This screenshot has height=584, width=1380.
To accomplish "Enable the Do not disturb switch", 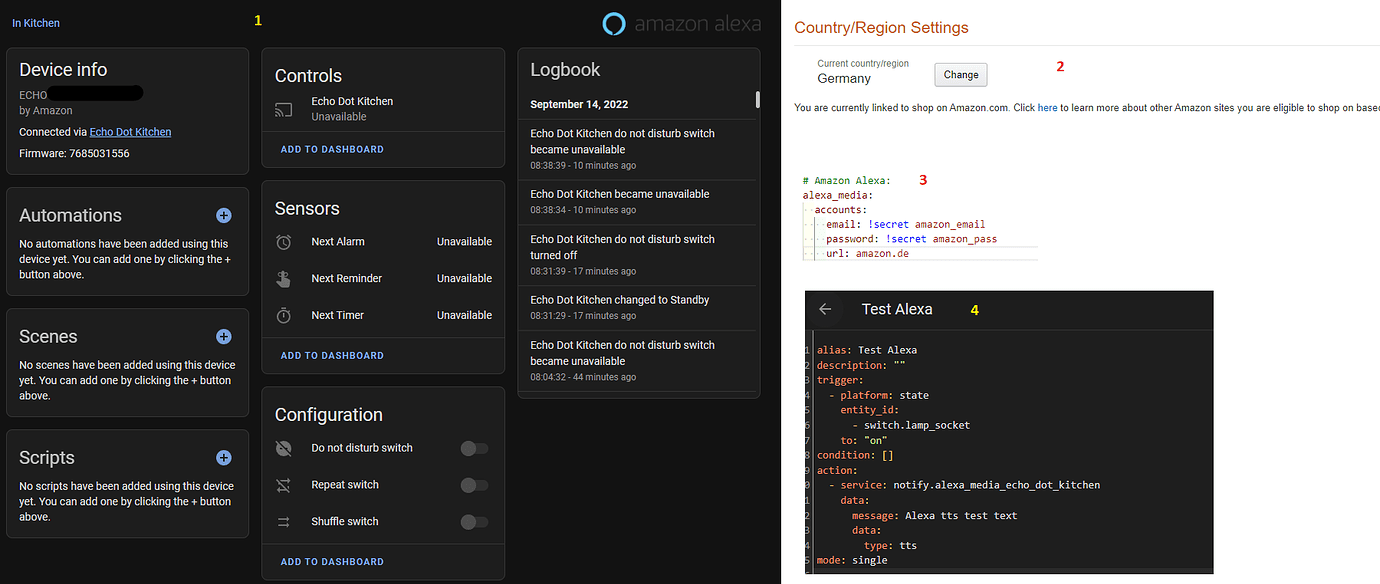I will click(x=474, y=448).
